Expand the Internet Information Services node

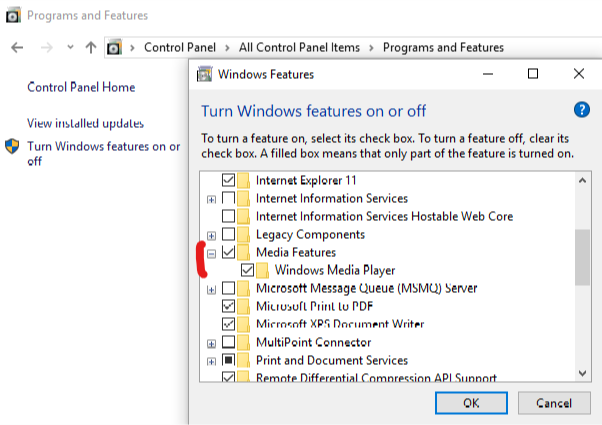pyautogui.click(x=211, y=199)
